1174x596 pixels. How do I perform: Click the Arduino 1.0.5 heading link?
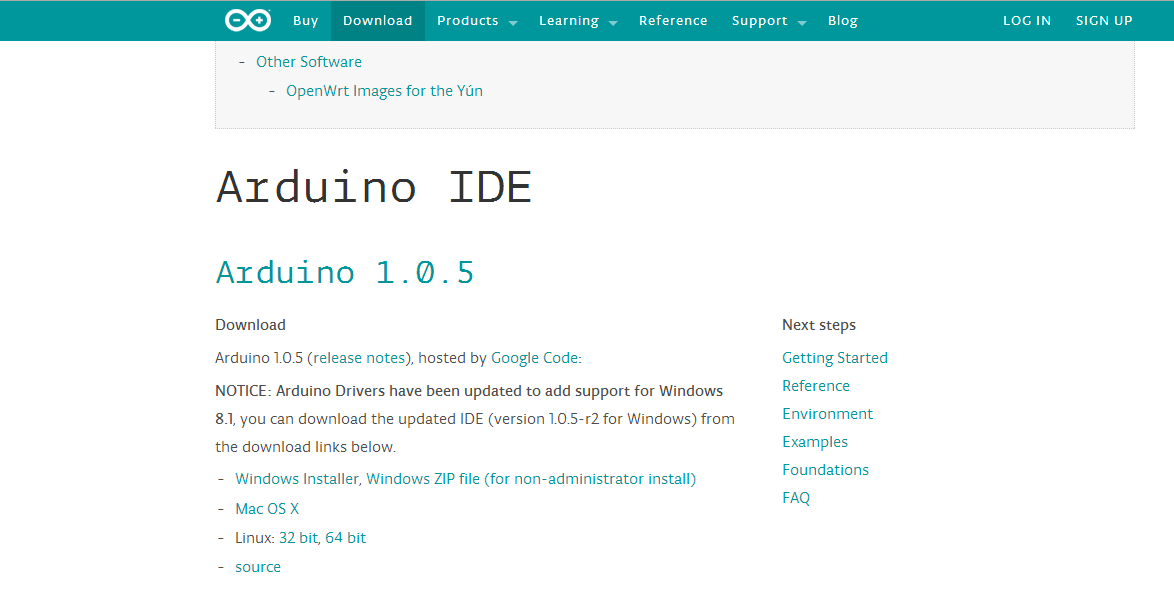tap(345, 271)
